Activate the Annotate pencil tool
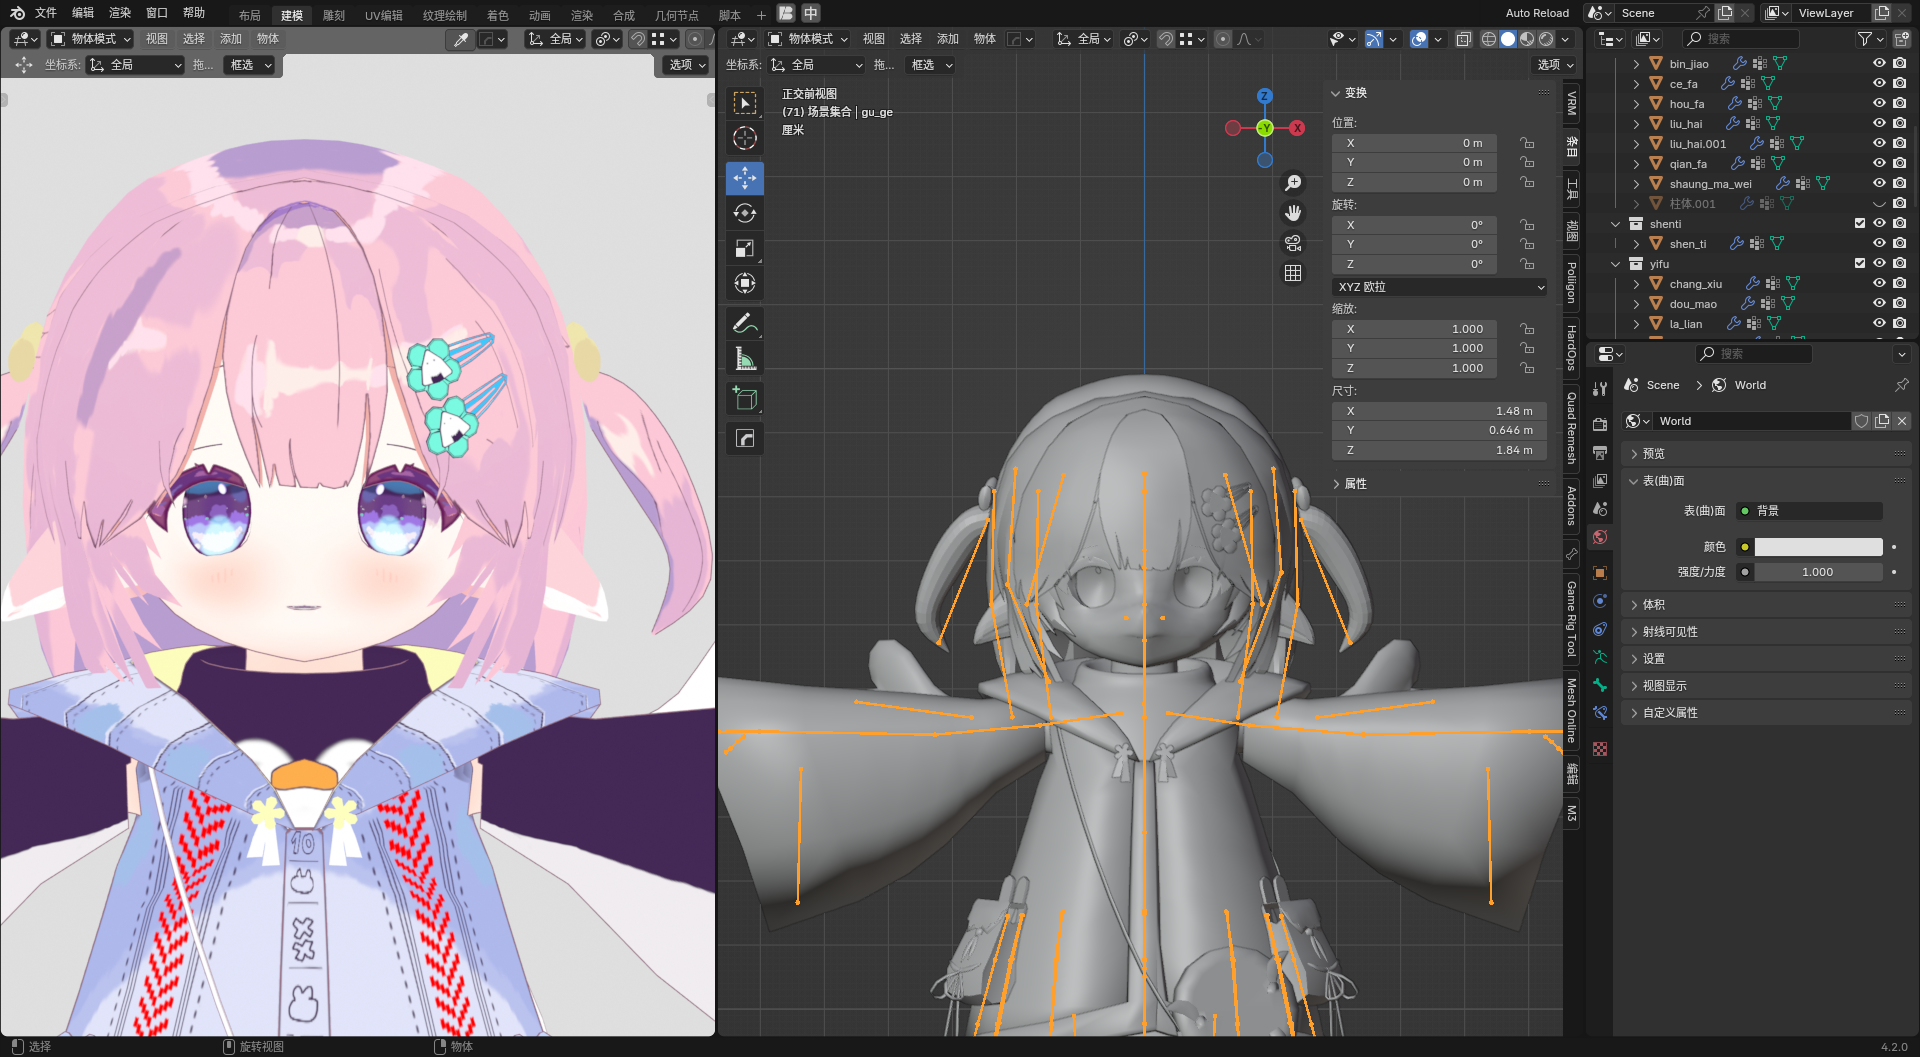The image size is (1920, 1057). coord(744,323)
